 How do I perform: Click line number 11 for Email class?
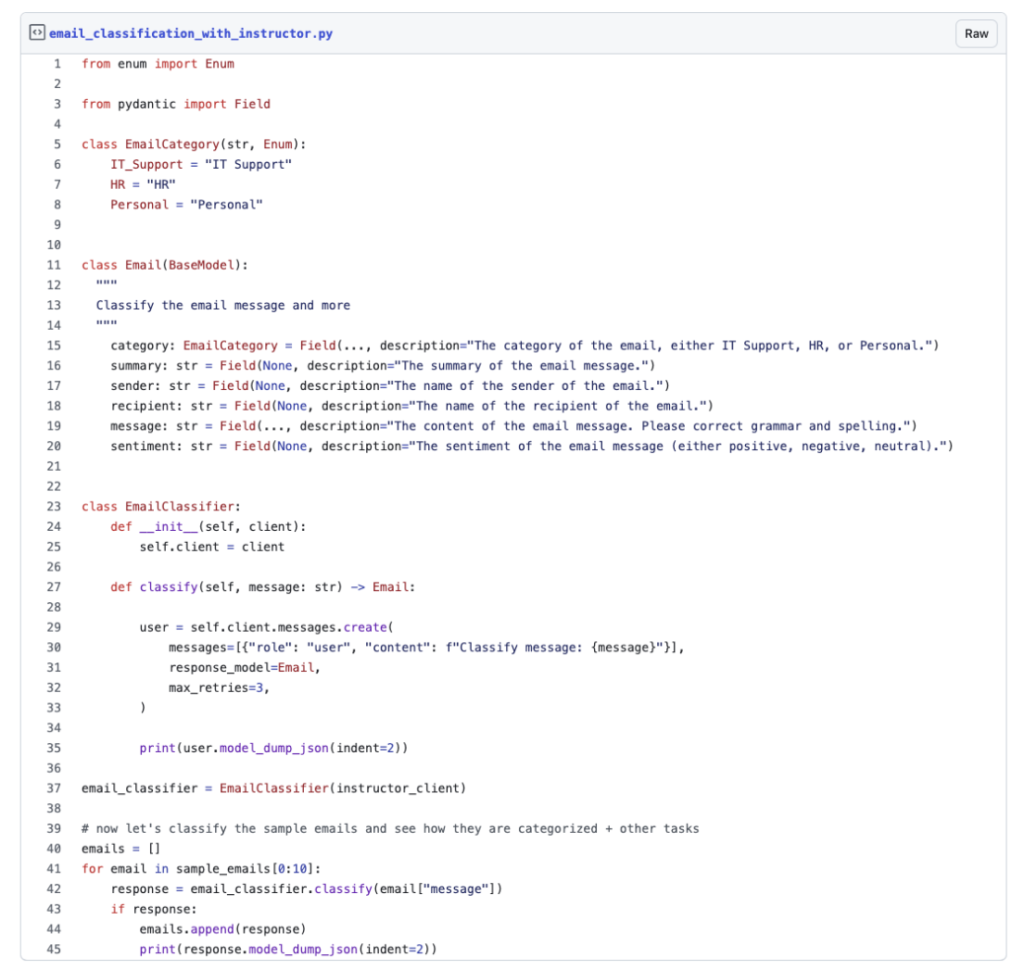coord(54,265)
